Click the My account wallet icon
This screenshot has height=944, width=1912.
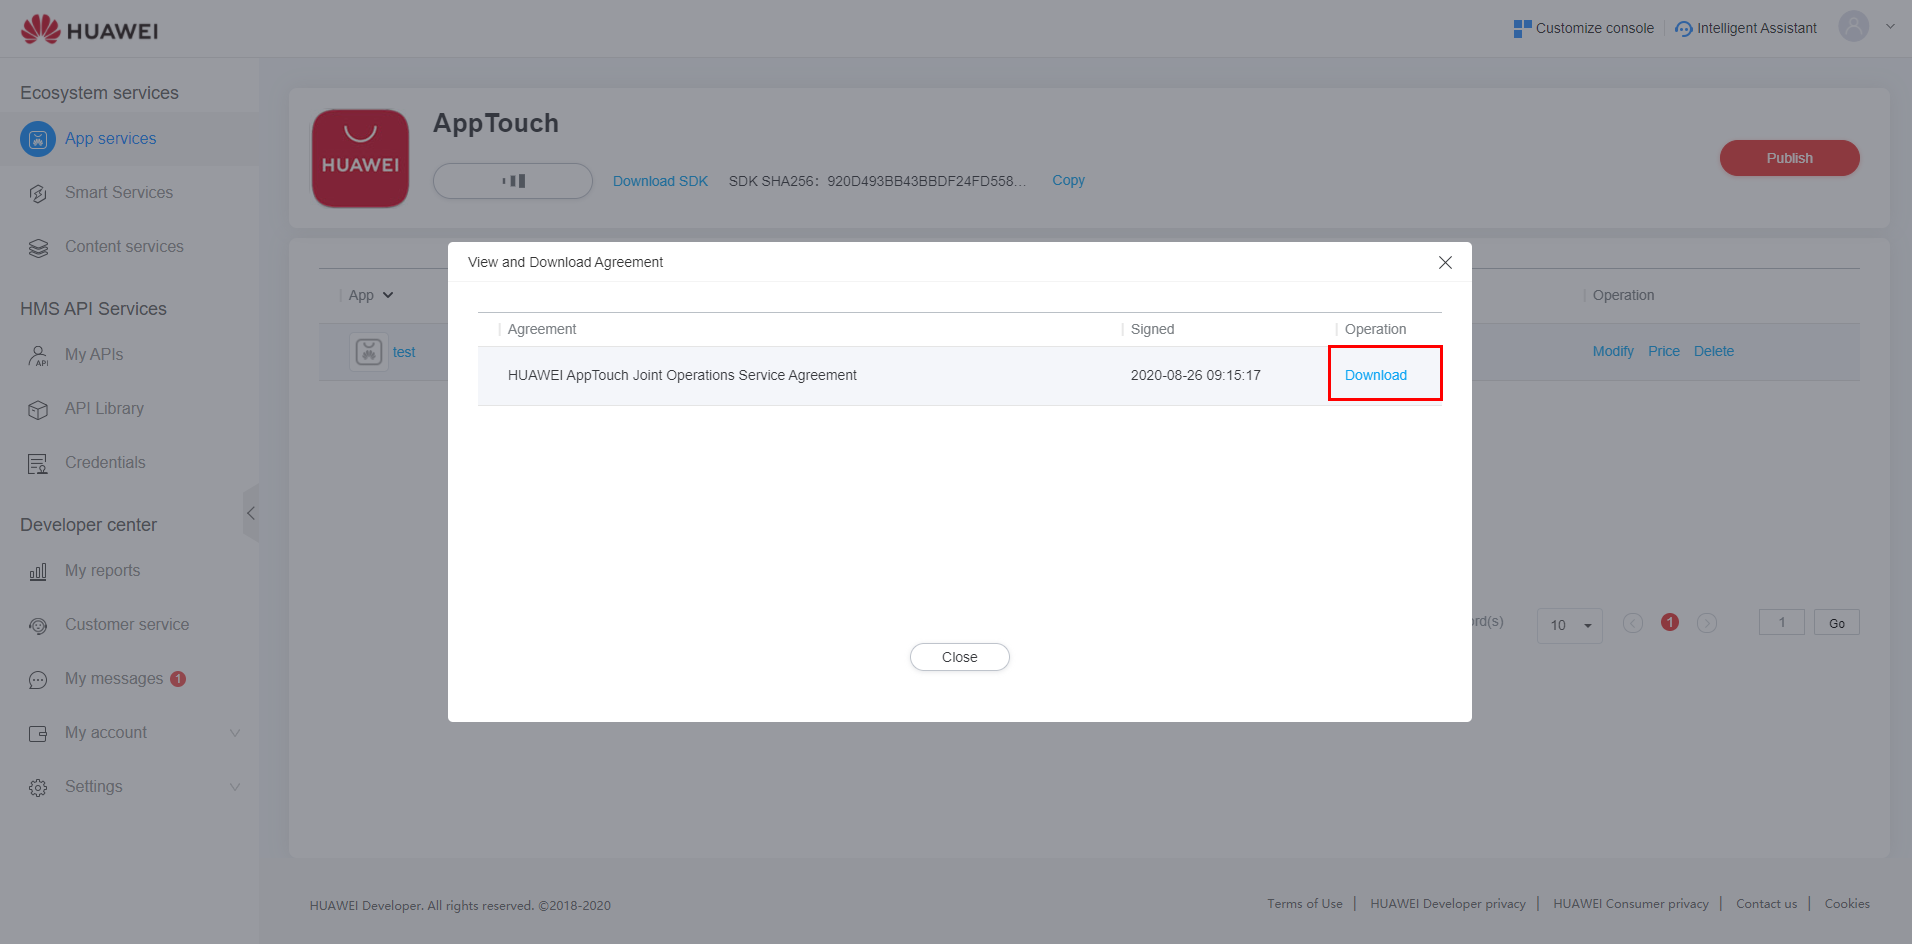point(38,733)
